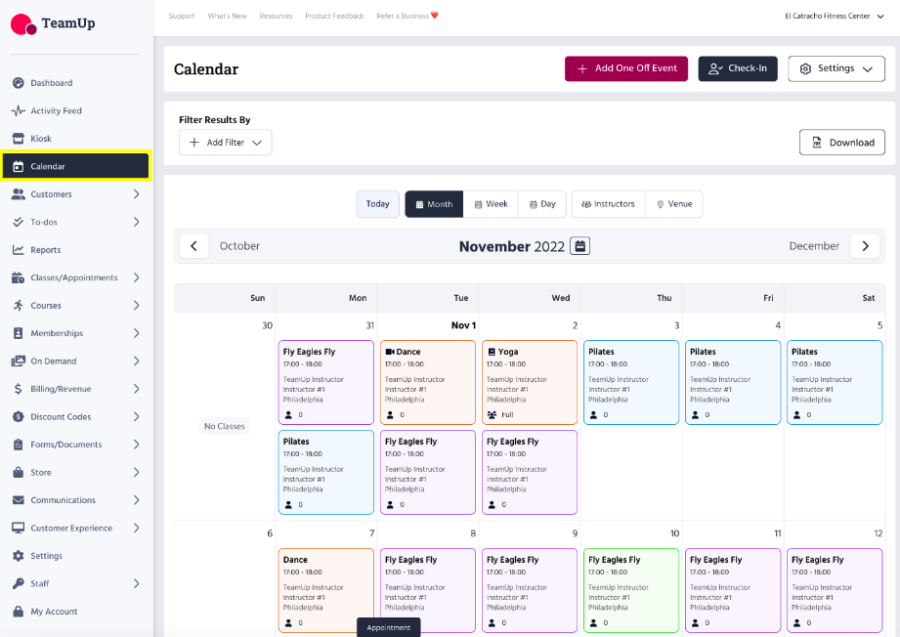900x637 pixels.
Task: Open the Support menu item
Action: [x=181, y=15]
